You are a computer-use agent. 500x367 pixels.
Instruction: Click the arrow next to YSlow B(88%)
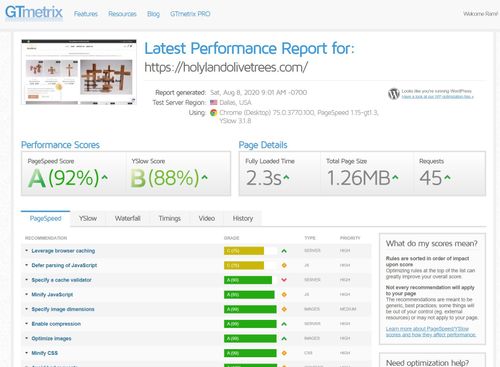pos(205,177)
